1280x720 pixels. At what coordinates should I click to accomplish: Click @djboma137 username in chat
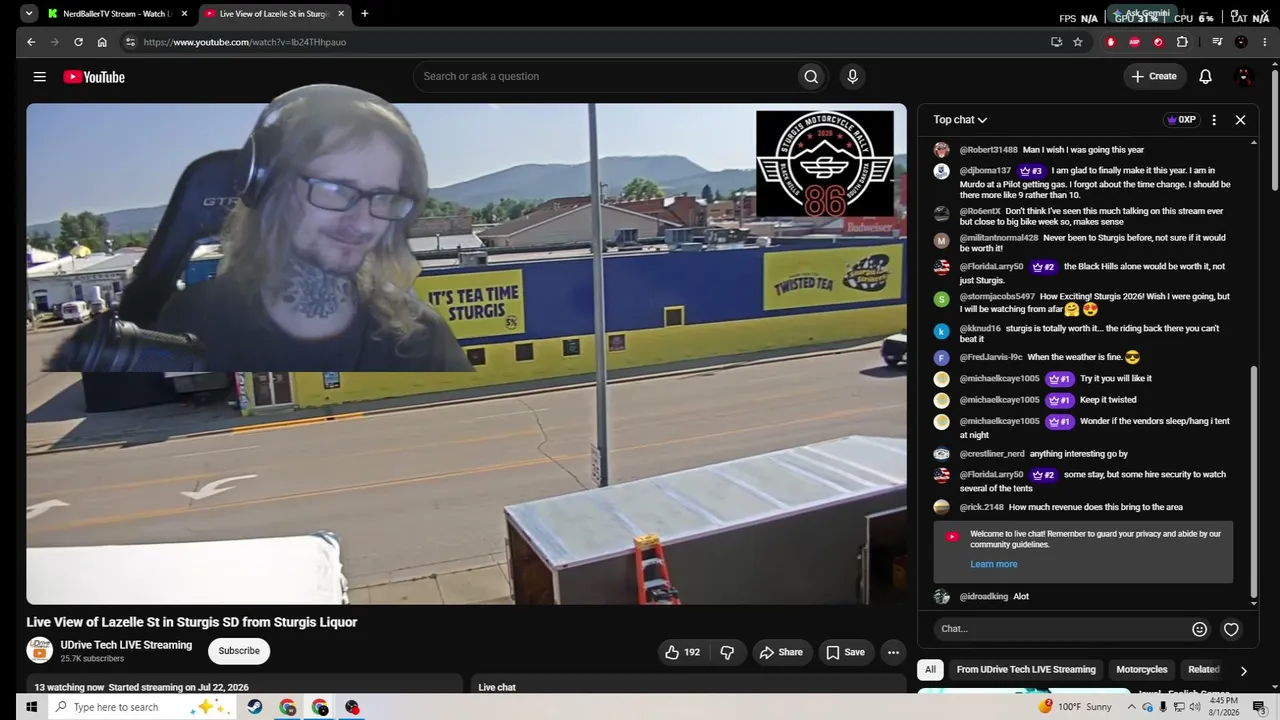pyautogui.click(x=985, y=171)
